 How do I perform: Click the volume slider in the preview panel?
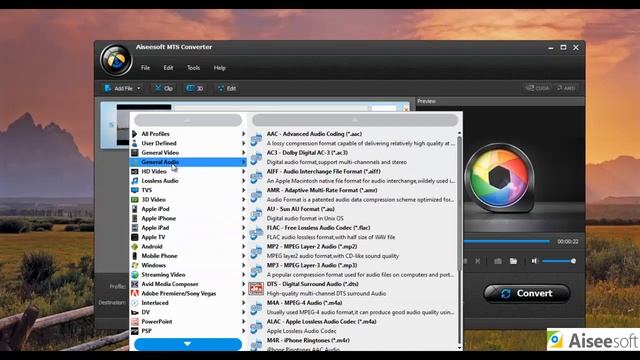coord(559,261)
